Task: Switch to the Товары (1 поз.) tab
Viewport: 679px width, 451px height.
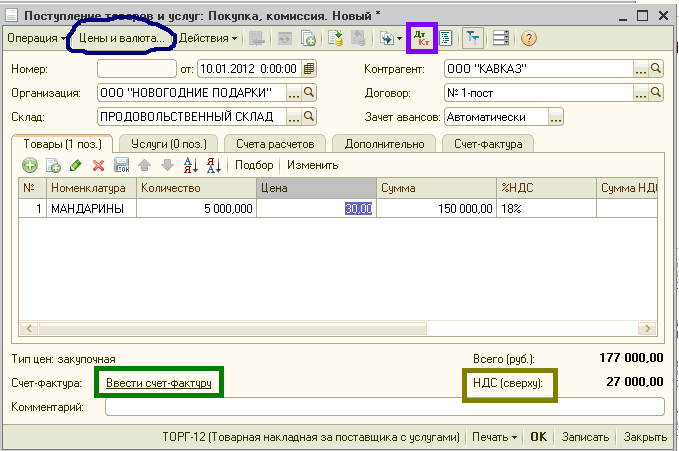Action: 62,144
